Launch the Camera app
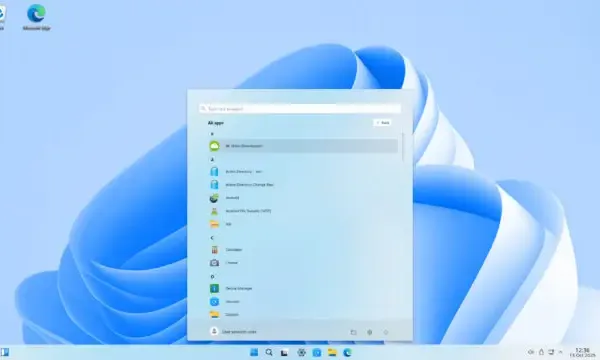This screenshot has height=360, width=600. click(x=302, y=263)
